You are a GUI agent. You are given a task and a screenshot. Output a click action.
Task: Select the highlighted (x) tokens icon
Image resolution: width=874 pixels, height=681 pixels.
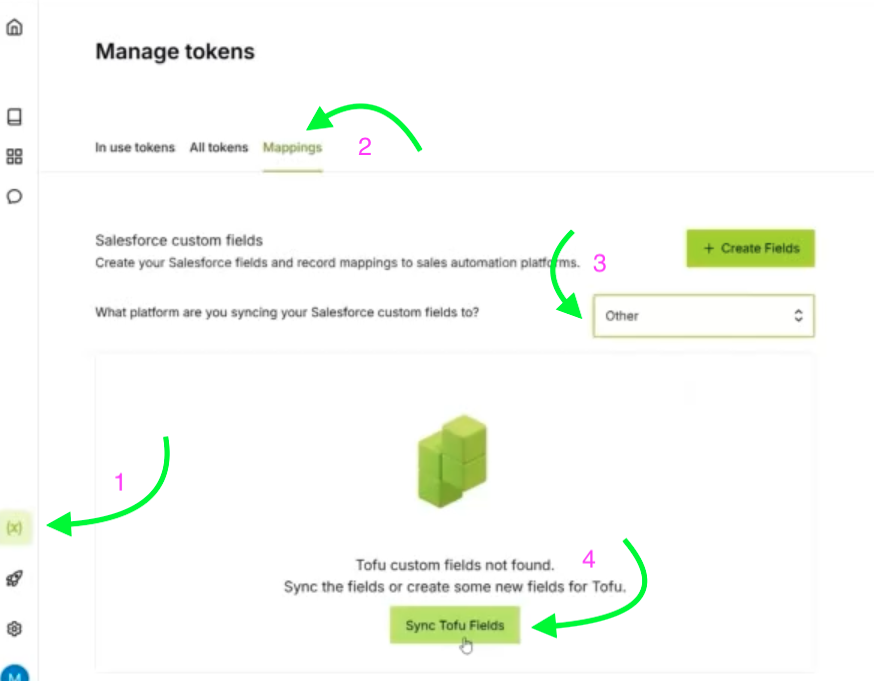[14, 527]
